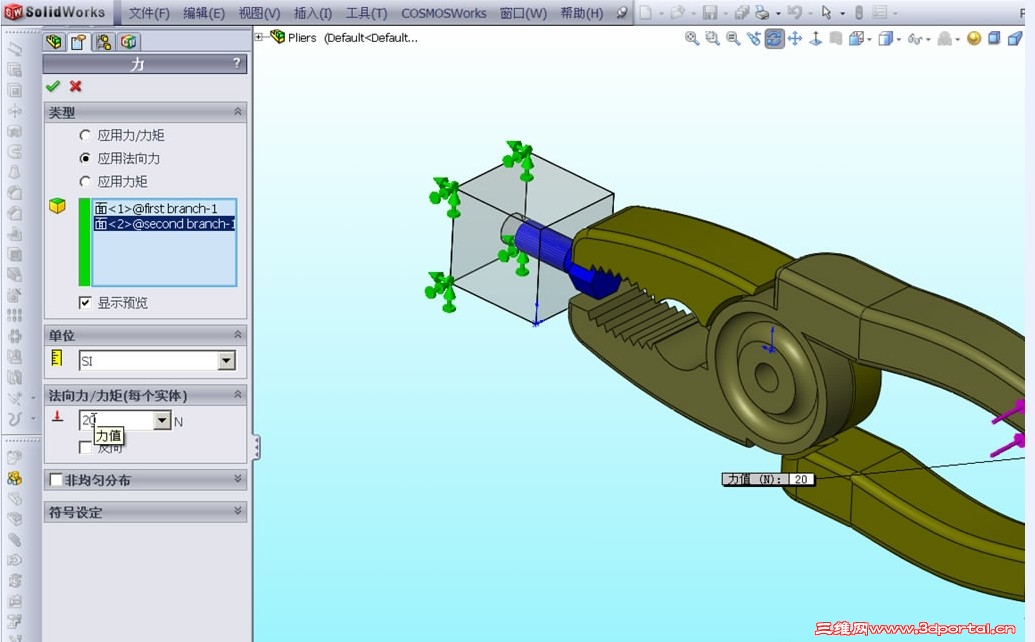This screenshot has height=642, width=1035.
Task: Open the Display Style box icon
Action: (885, 38)
